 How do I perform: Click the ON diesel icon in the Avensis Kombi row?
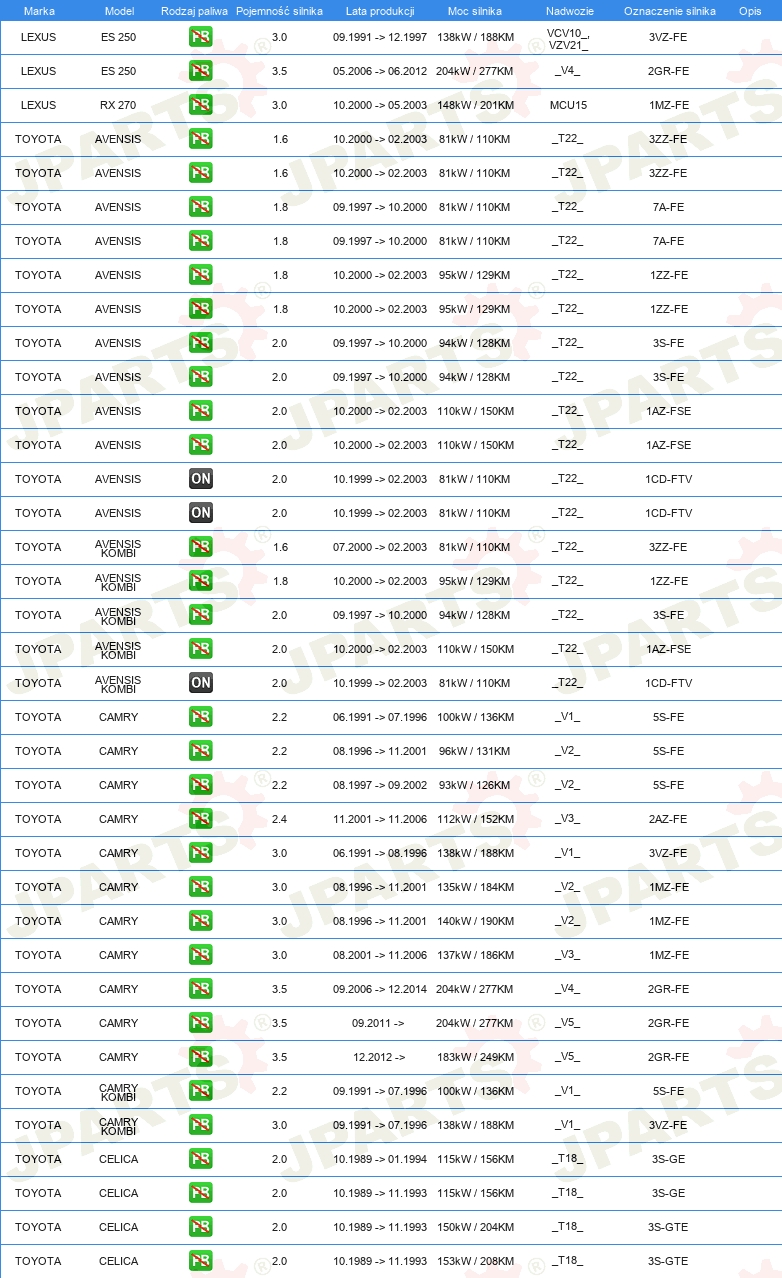tap(201, 683)
